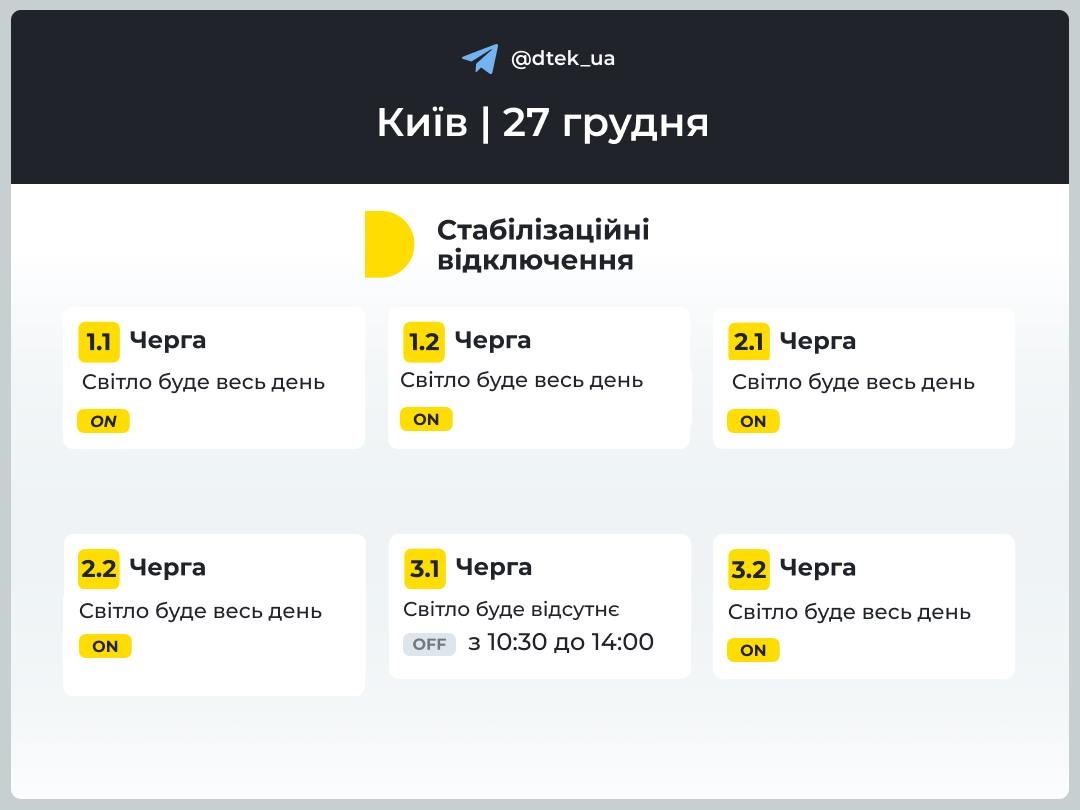Click the outage time "з 10:30 до 14:00"
This screenshot has height=810, width=1080.
pyautogui.click(x=561, y=642)
